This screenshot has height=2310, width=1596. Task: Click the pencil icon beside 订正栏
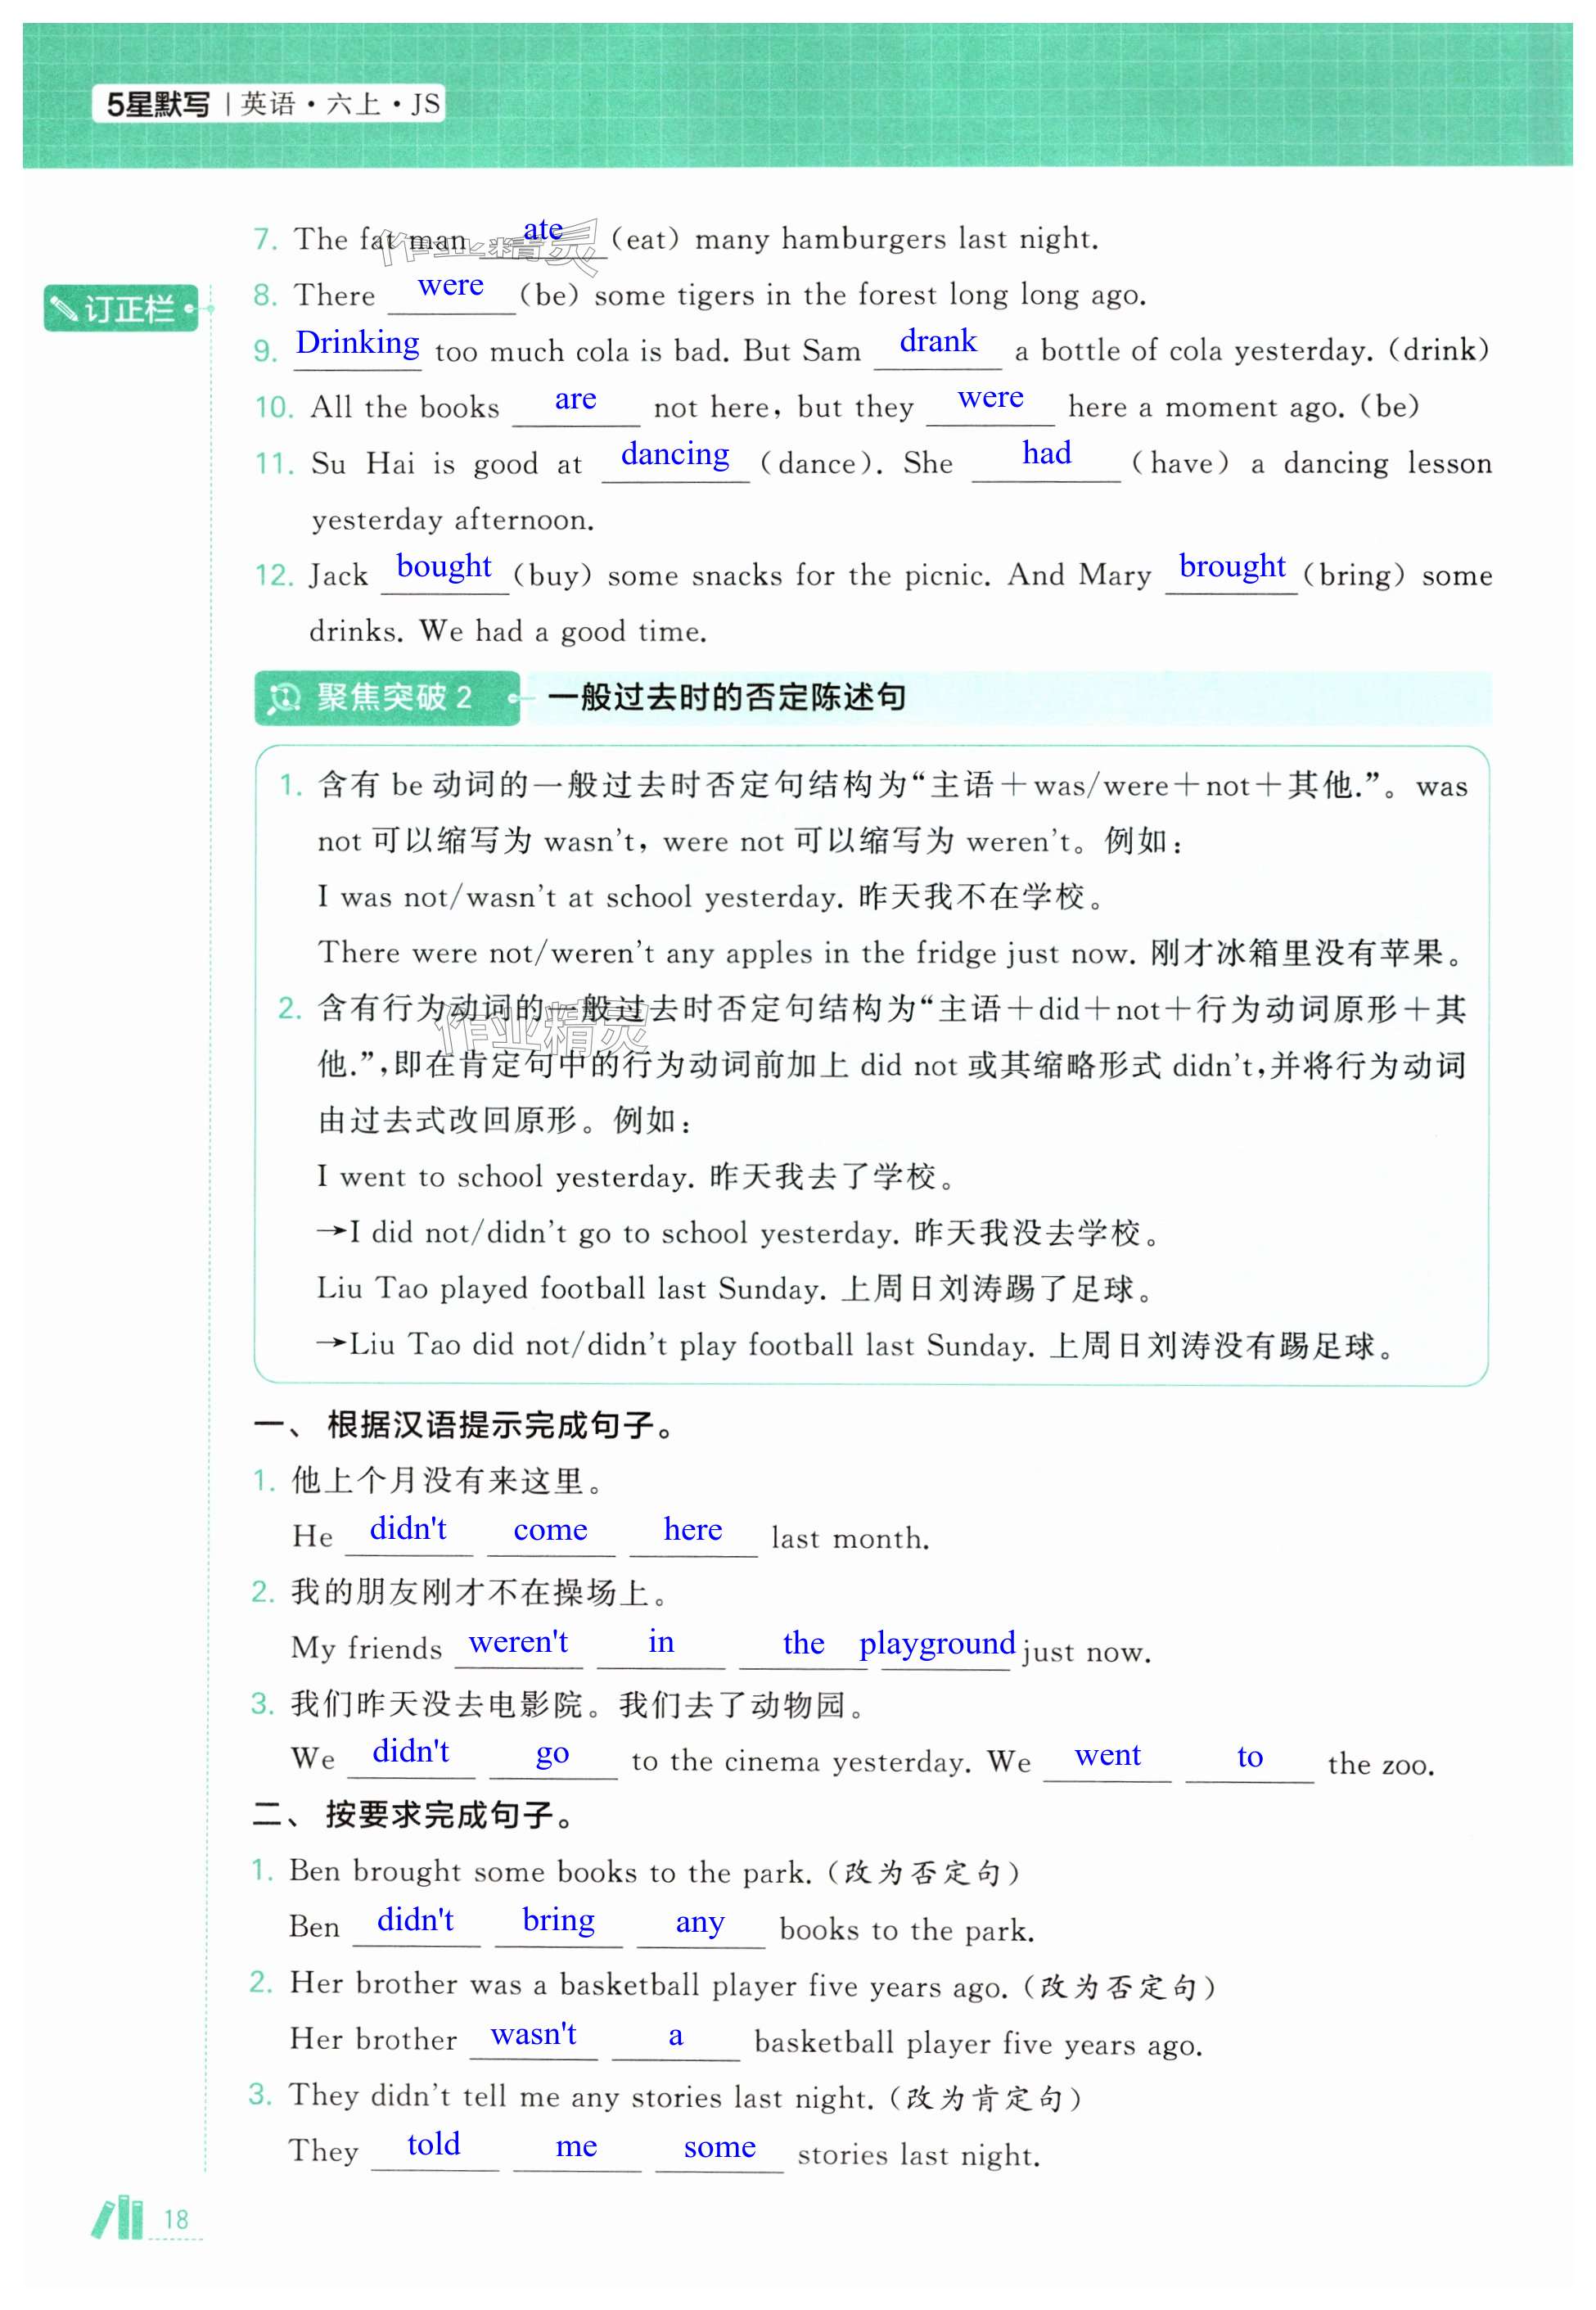(65, 309)
